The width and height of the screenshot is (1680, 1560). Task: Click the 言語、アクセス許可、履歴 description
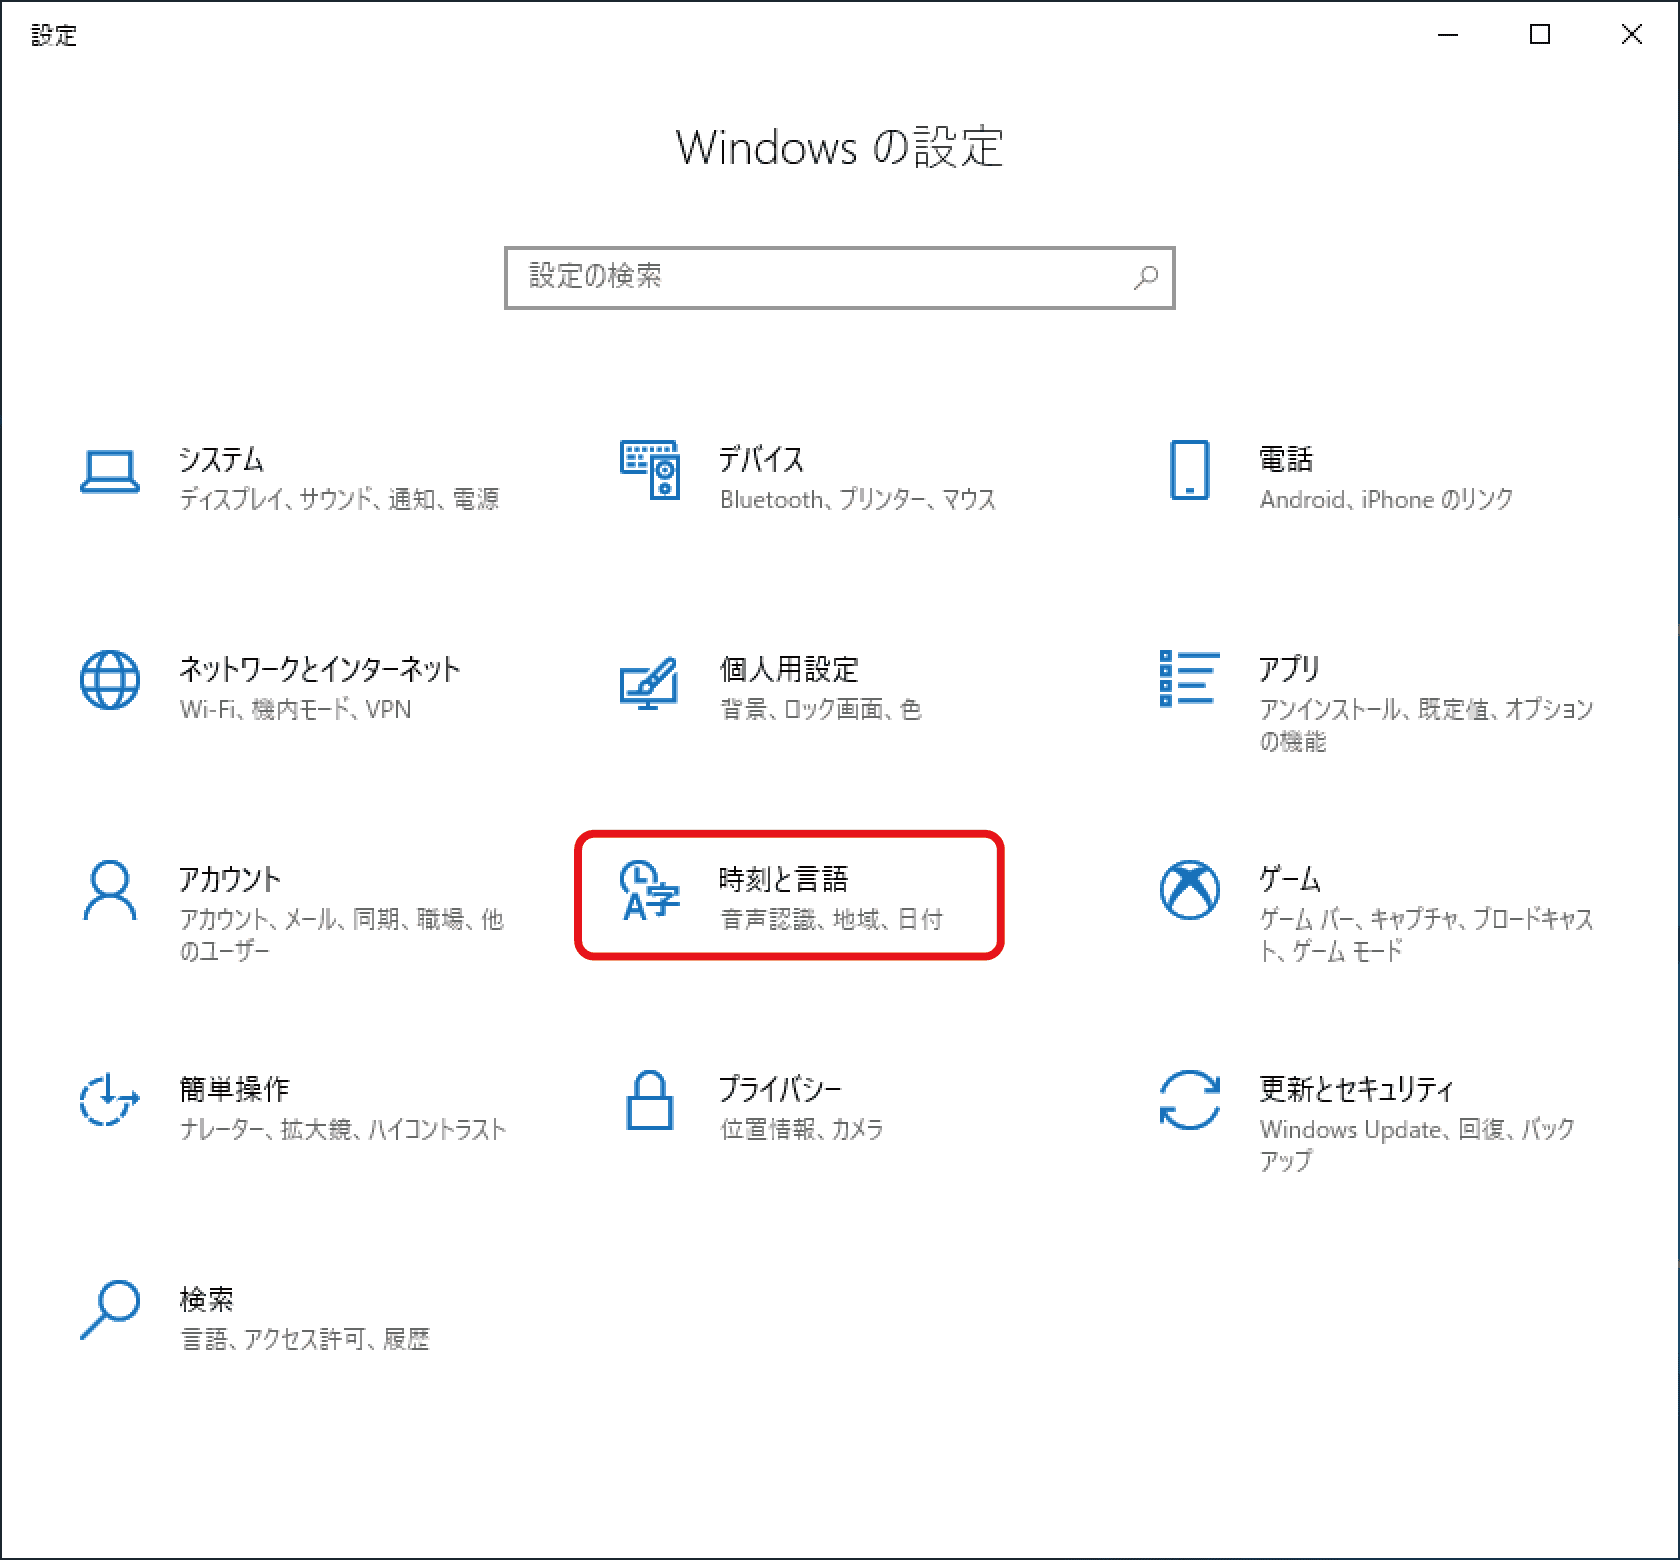[x=305, y=1339]
